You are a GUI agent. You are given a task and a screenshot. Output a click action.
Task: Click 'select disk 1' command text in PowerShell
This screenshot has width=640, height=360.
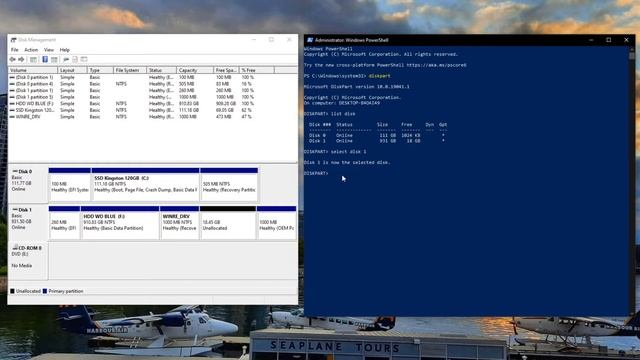(x=348, y=151)
